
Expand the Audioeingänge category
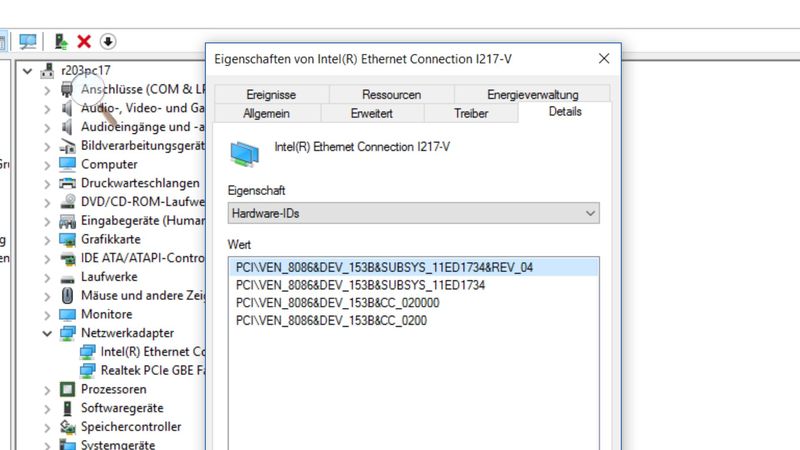click(47, 128)
